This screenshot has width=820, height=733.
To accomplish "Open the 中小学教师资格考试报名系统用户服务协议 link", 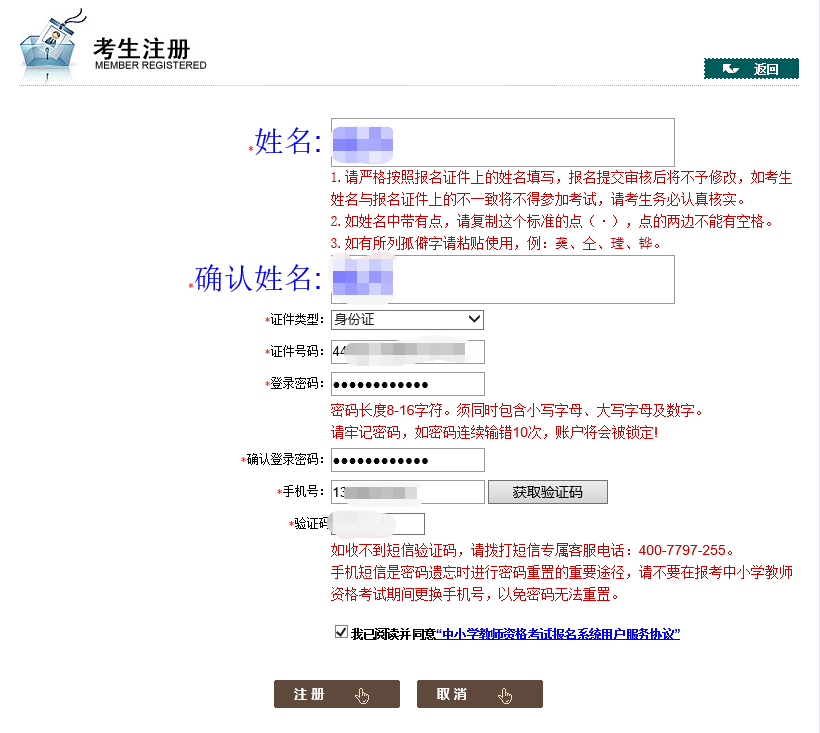I will tap(558, 634).
